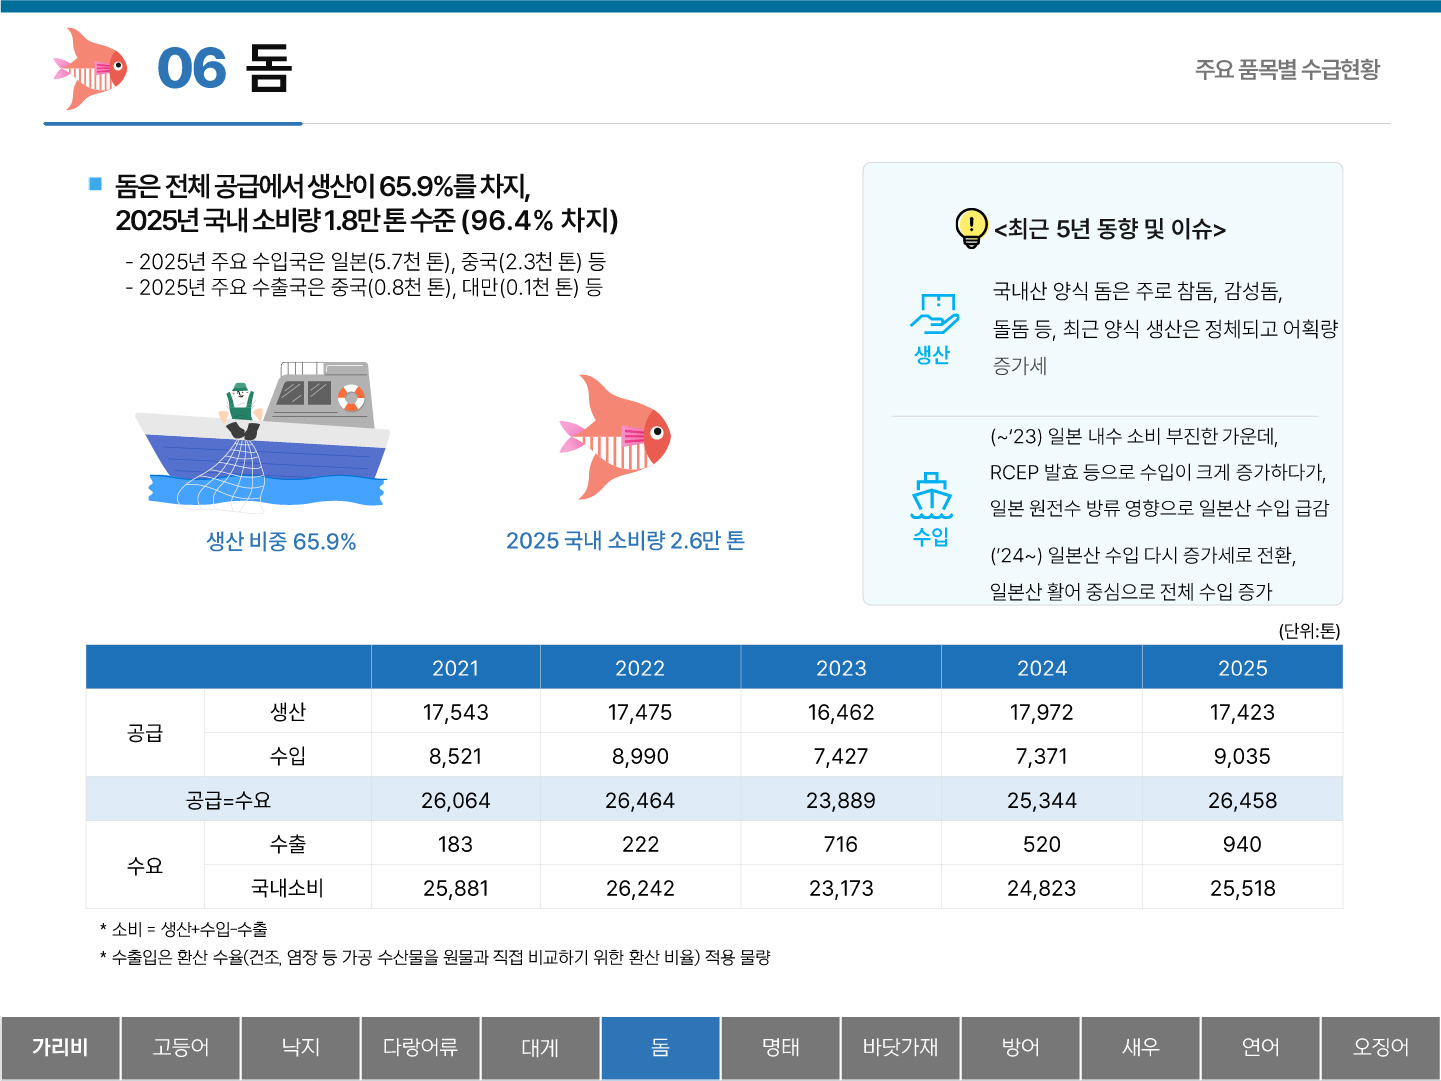The height and width of the screenshot is (1081, 1441).
Task: Click the 2025 수출 value 940
Action: click(1242, 844)
